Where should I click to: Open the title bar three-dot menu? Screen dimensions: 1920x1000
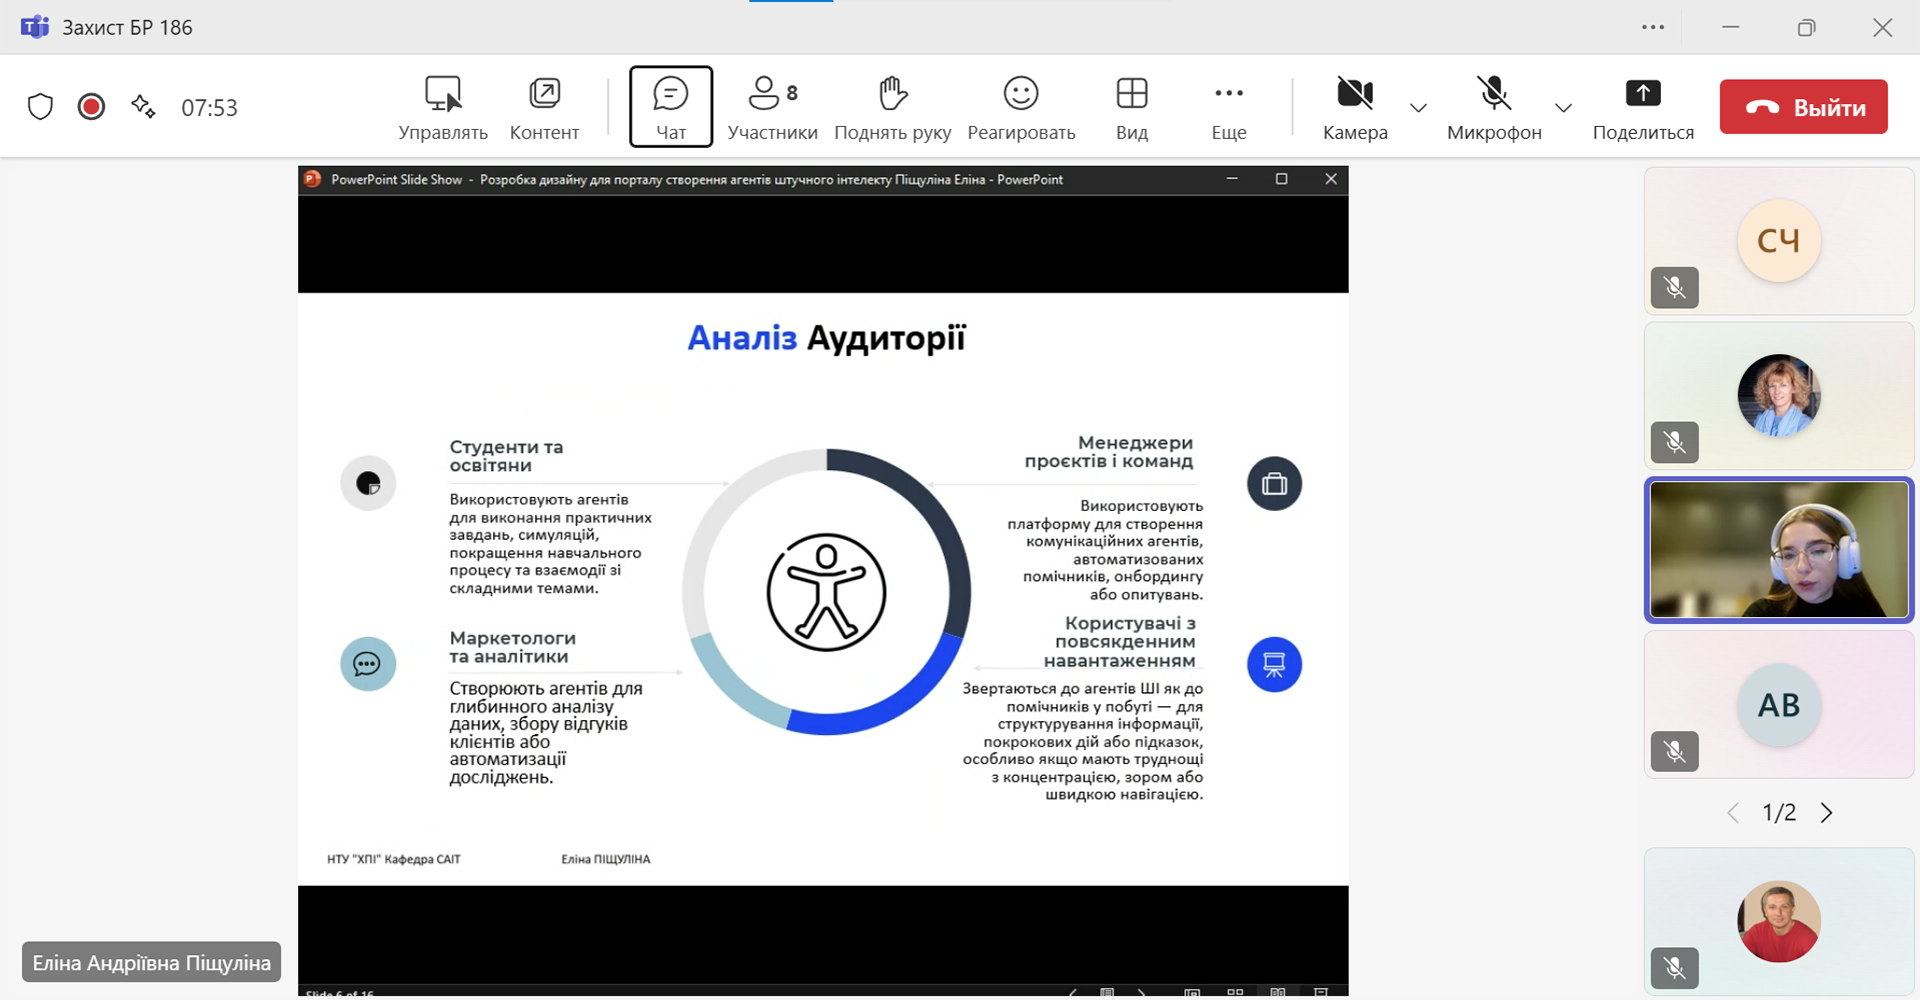pos(1652,27)
